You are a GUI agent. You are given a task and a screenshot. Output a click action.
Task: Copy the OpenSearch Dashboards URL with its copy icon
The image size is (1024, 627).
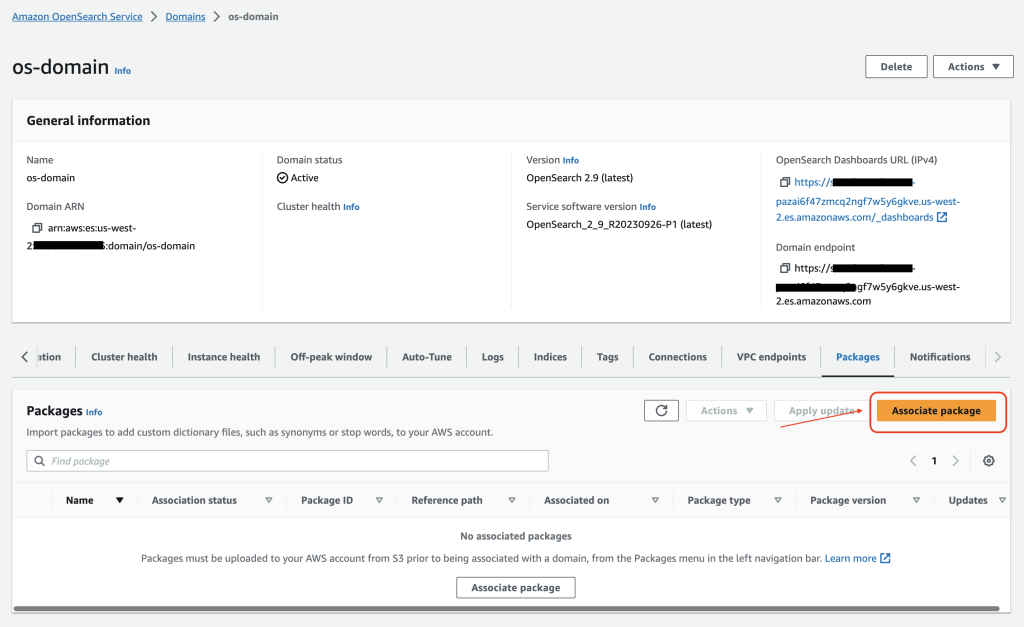coord(785,182)
